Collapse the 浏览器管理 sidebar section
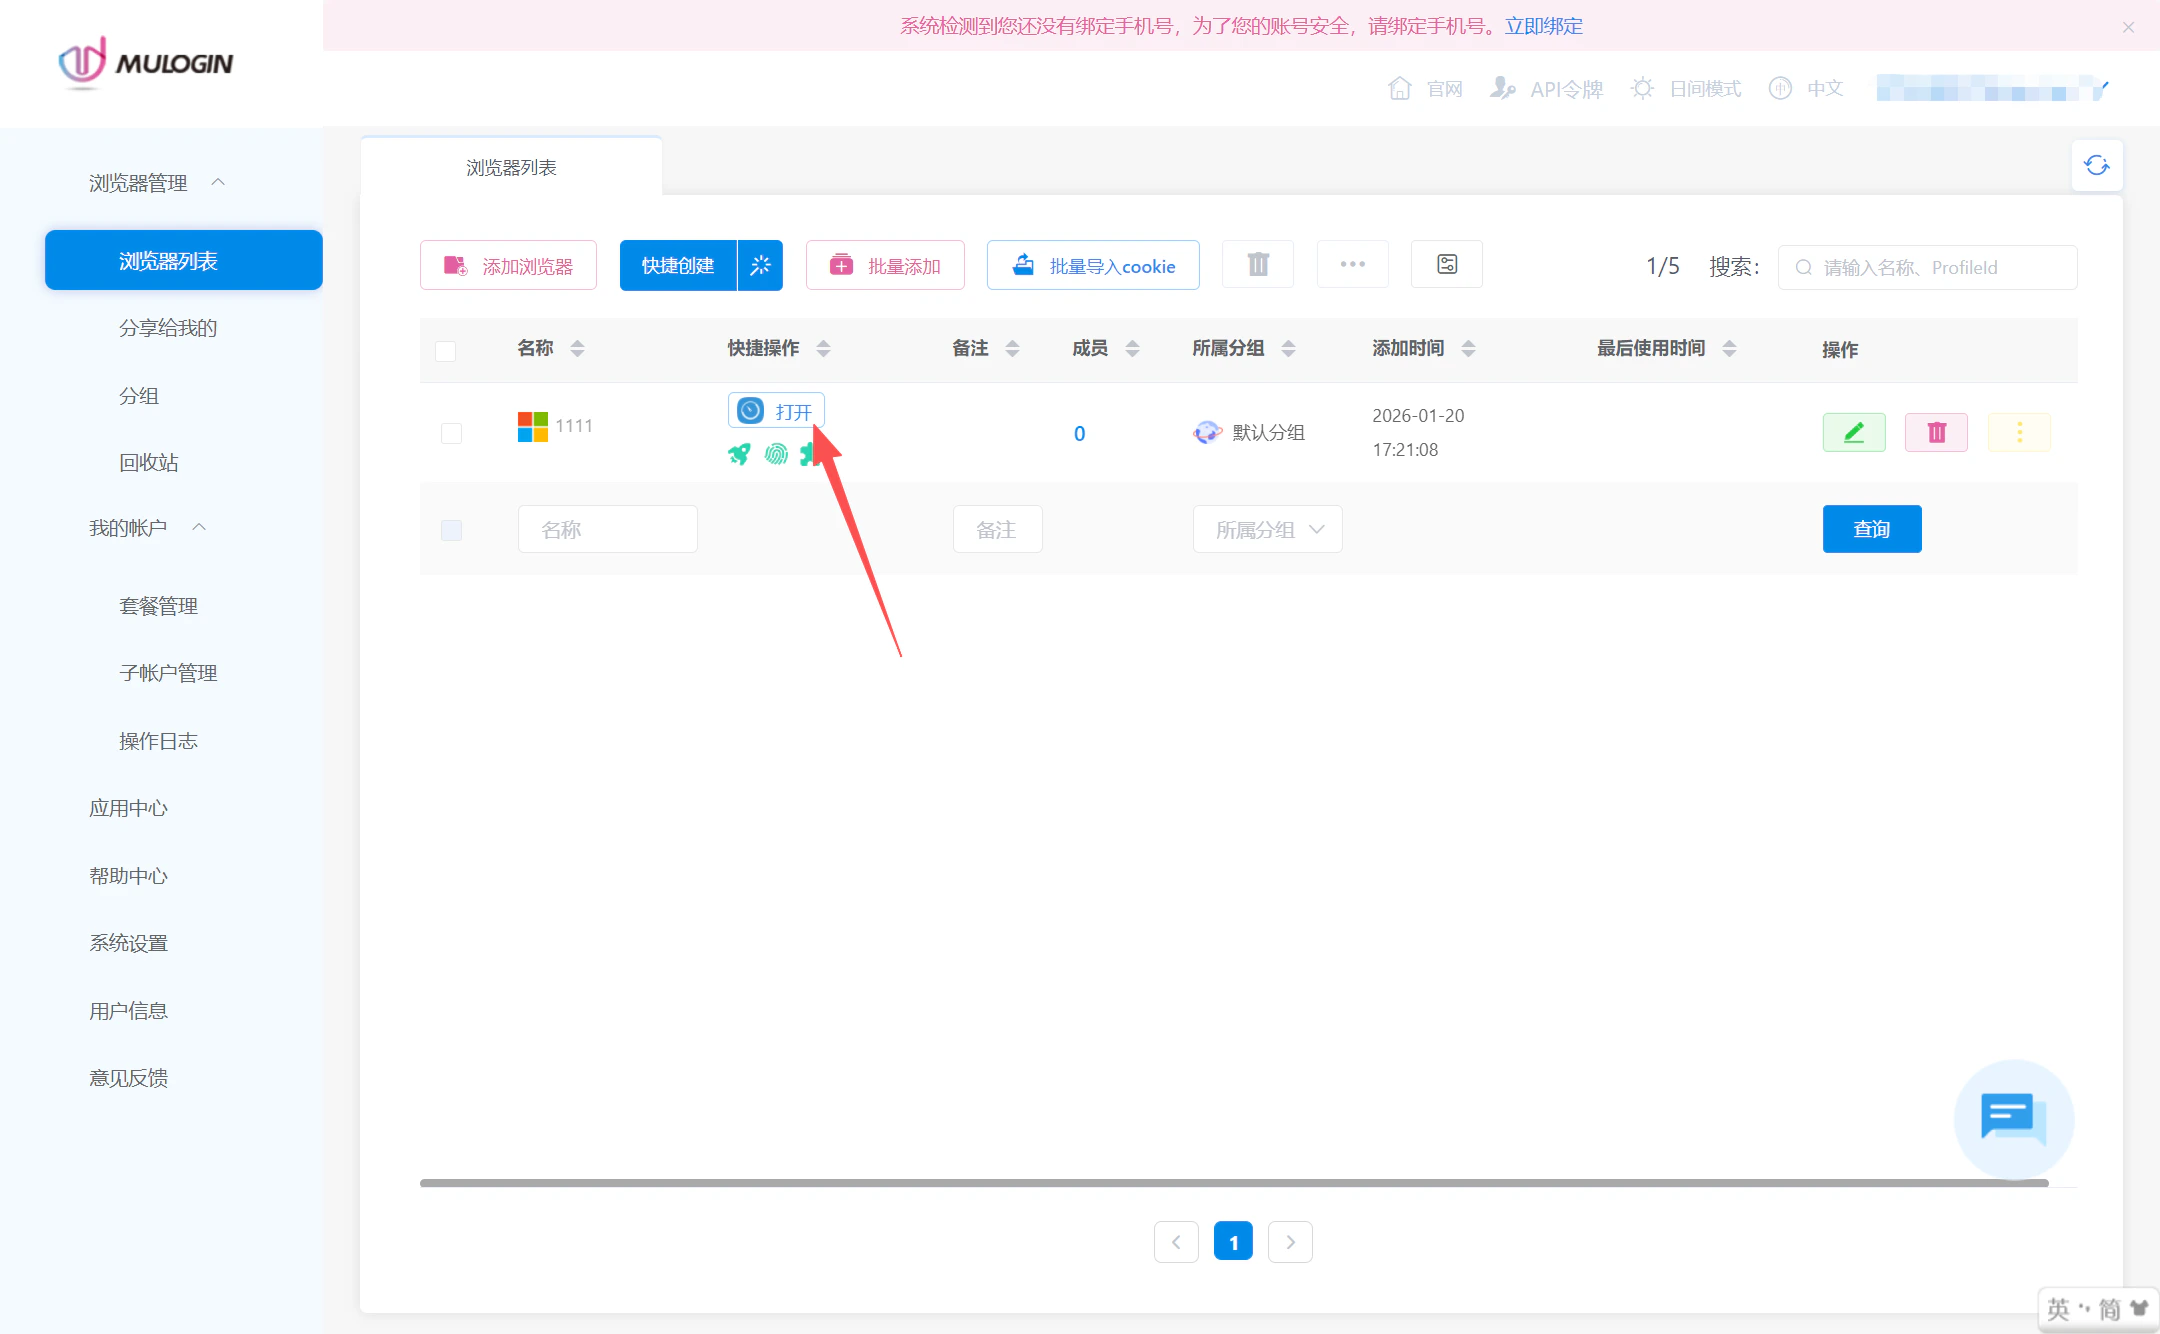 pos(219,182)
